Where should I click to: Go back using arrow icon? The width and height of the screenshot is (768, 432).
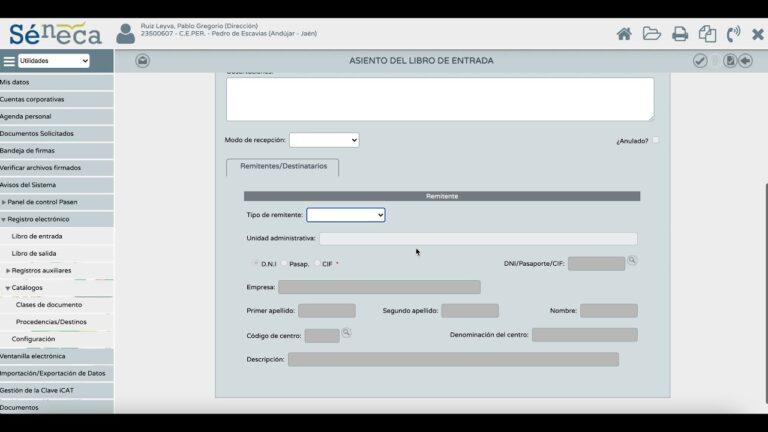click(x=745, y=61)
